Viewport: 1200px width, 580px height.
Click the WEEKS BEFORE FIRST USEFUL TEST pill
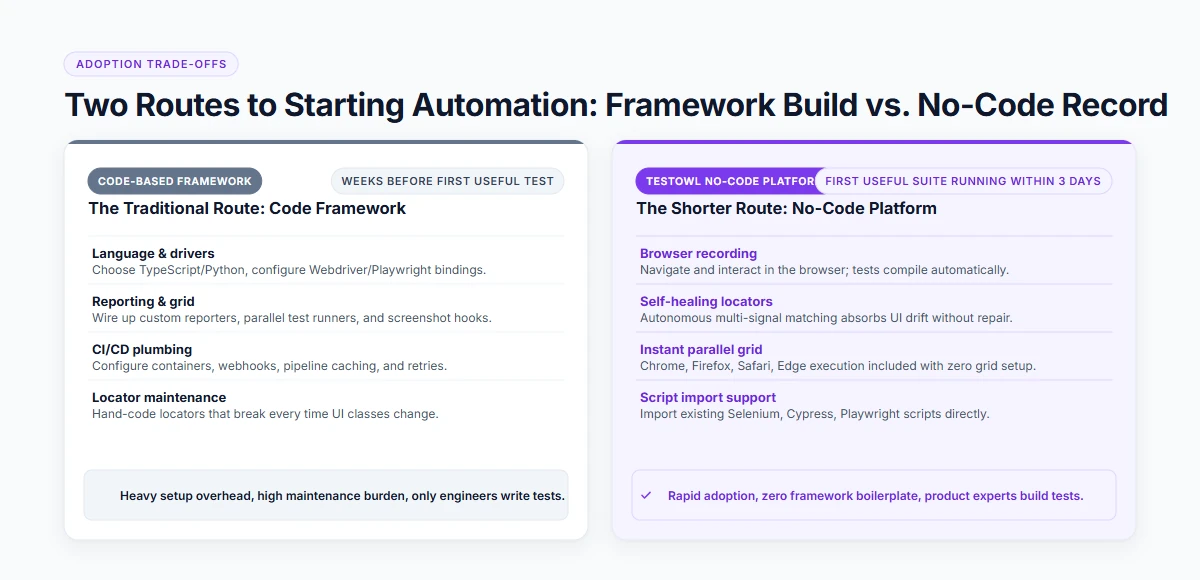(x=447, y=181)
